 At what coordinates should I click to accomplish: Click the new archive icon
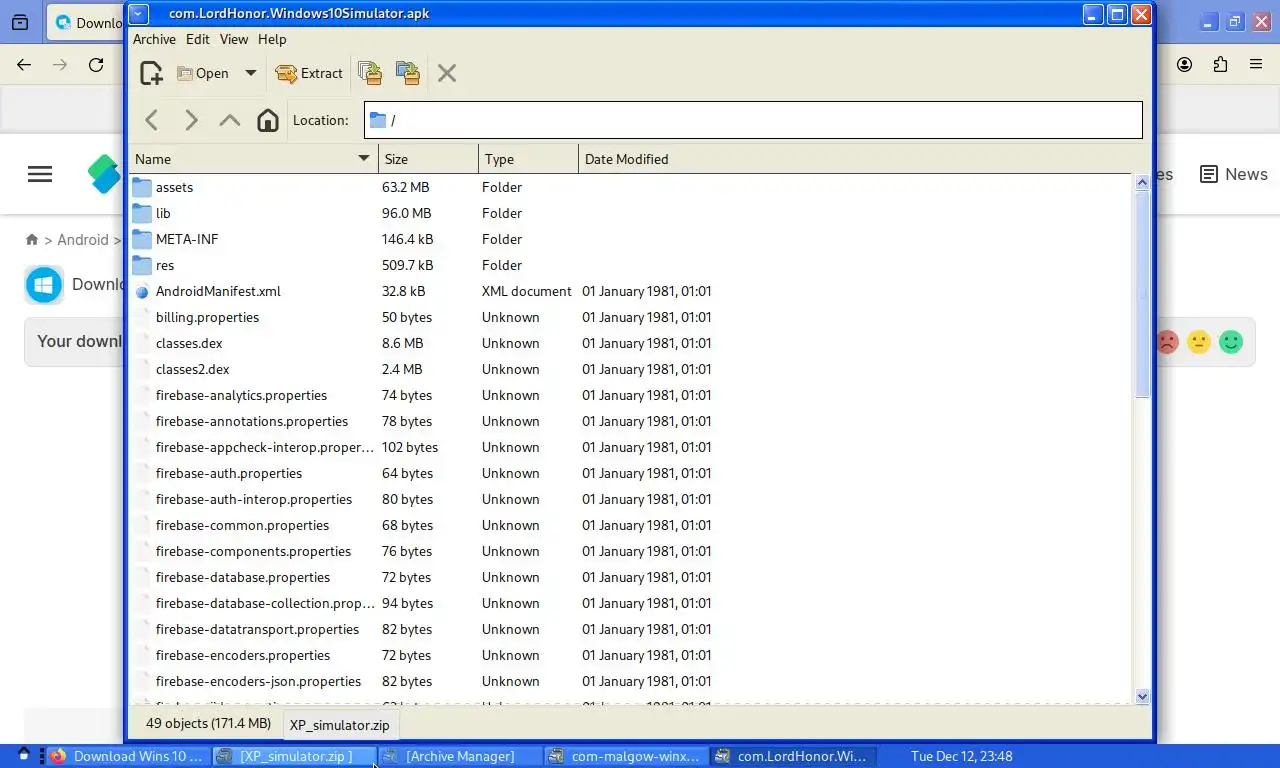[151, 73]
